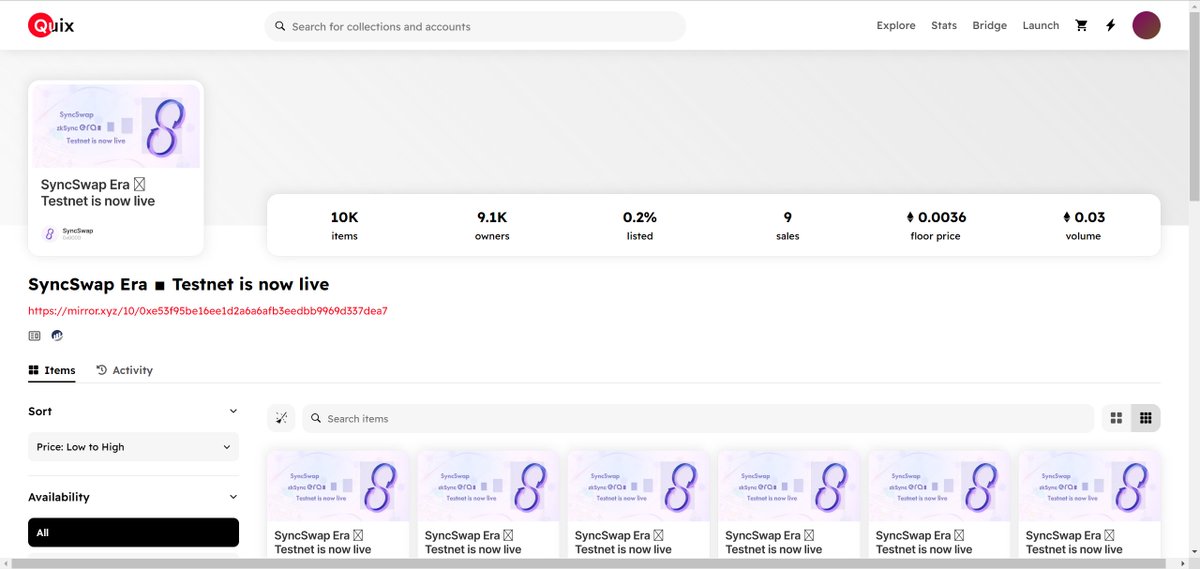This screenshot has height=569, width=1200.
Task: Open the shopping cart icon
Action: point(1081,26)
